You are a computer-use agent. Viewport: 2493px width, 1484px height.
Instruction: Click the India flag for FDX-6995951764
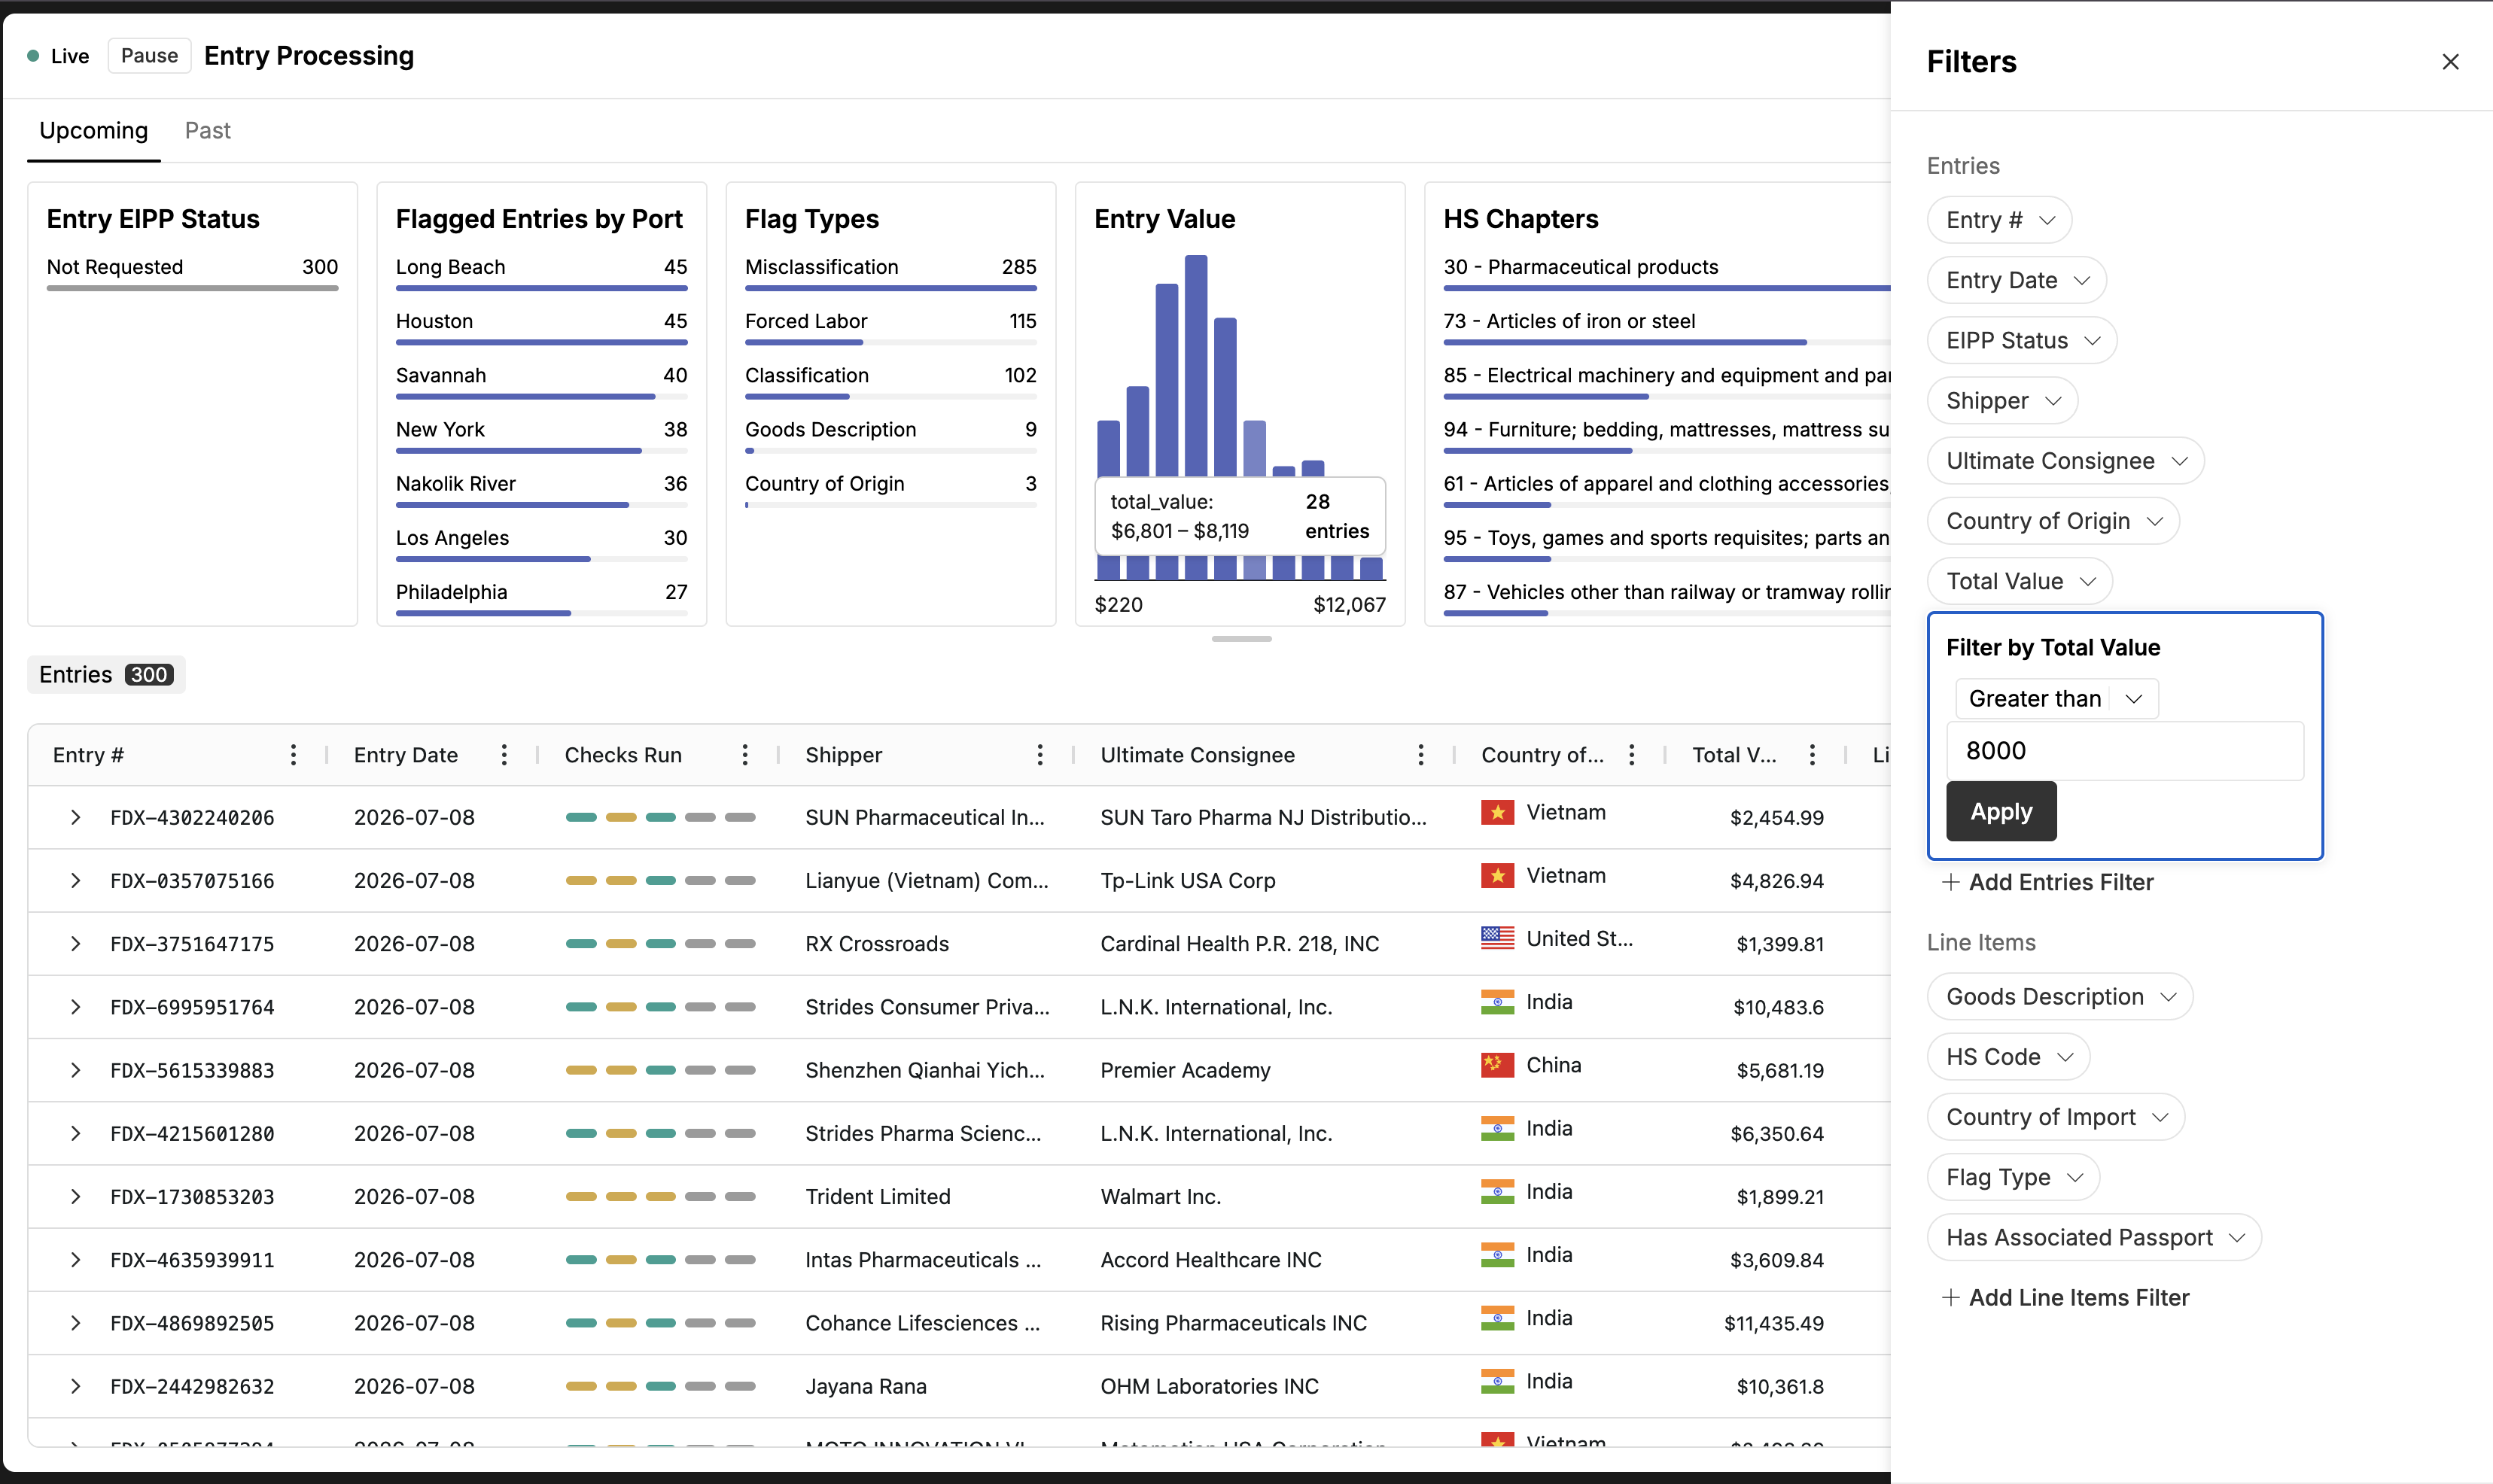(1497, 1001)
